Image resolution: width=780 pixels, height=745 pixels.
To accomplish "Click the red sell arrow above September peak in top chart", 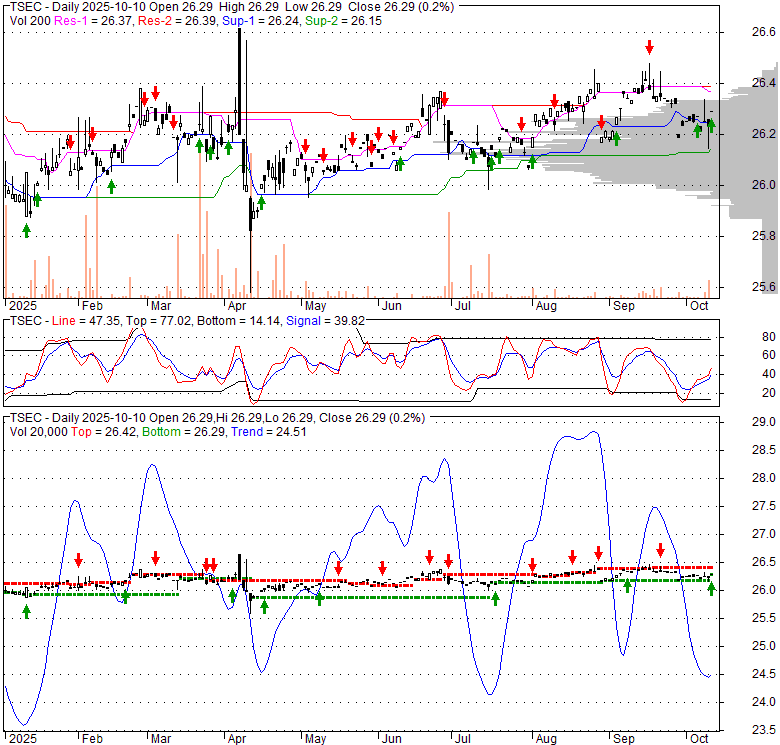I will tap(649, 47).
